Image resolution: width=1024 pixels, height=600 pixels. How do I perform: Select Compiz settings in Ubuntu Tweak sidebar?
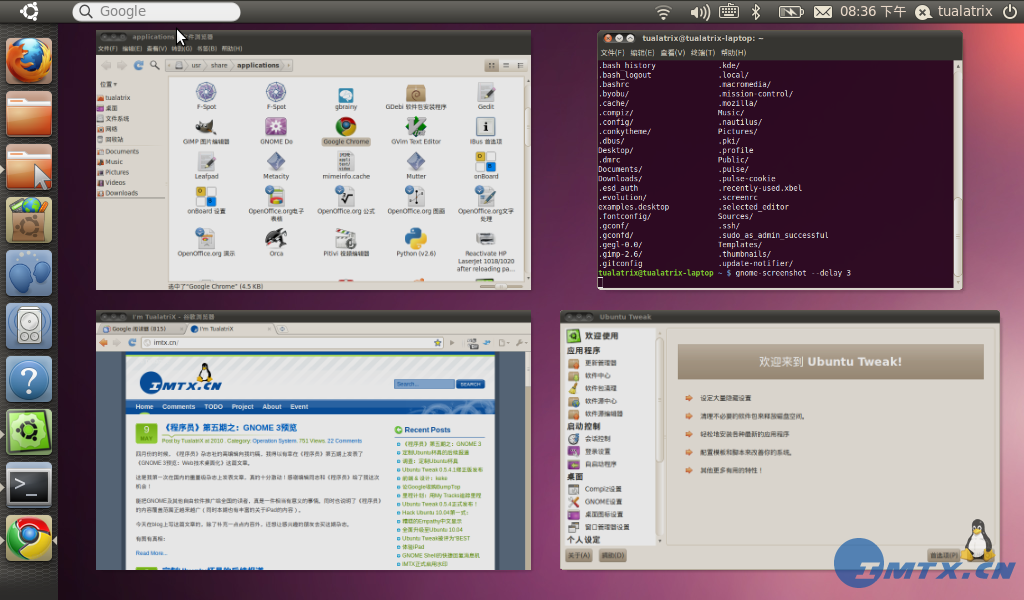[x=602, y=489]
